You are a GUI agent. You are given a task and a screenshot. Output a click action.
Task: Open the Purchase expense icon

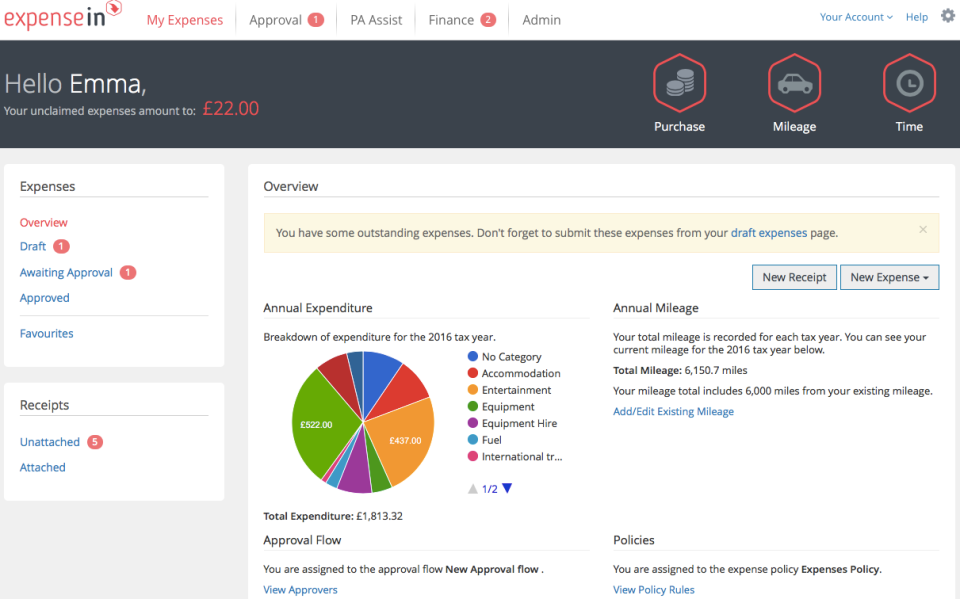point(679,83)
